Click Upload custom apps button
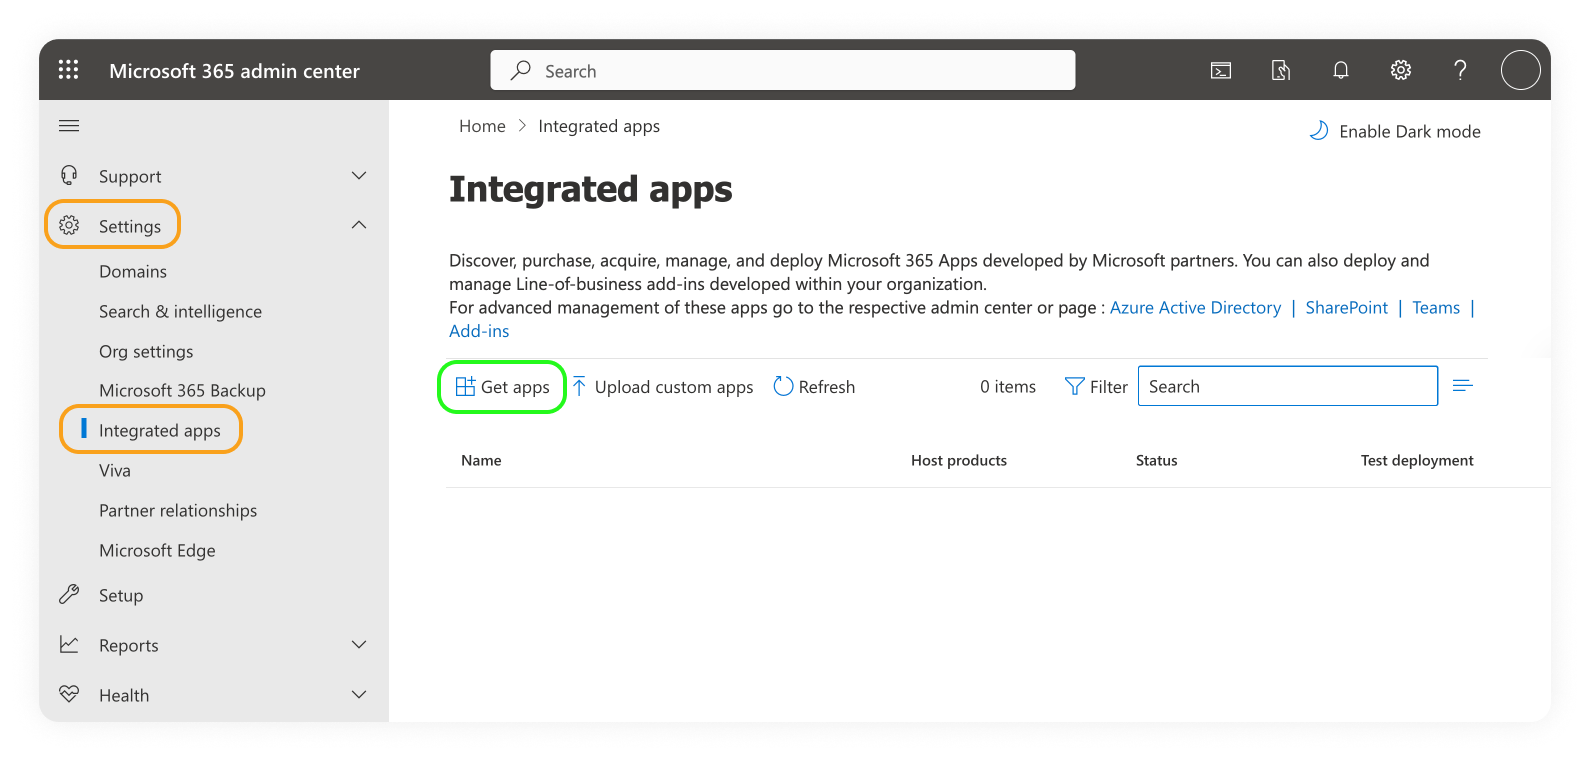 [x=663, y=387]
